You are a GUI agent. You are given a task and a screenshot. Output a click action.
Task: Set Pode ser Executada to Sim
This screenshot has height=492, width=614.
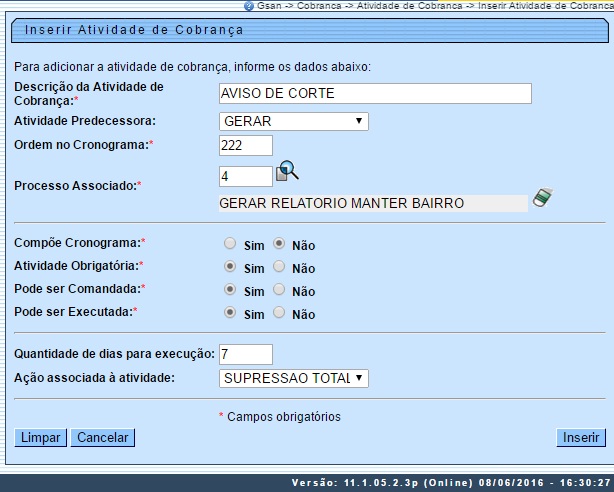tap(230, 312)
